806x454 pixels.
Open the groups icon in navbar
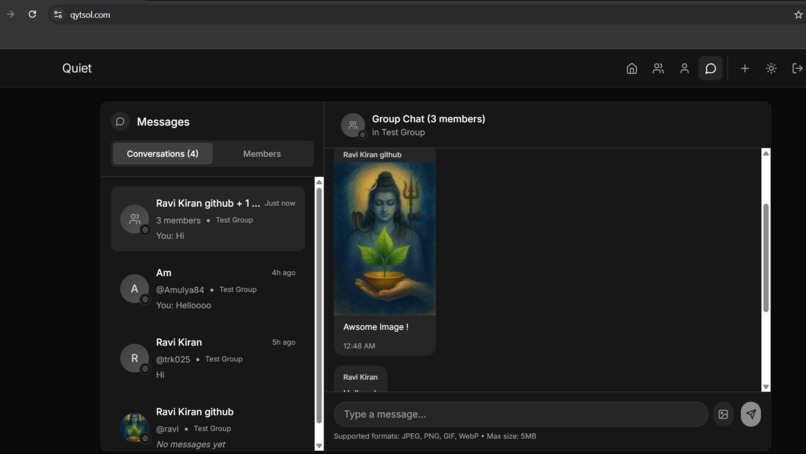click(x=658, y=68)
